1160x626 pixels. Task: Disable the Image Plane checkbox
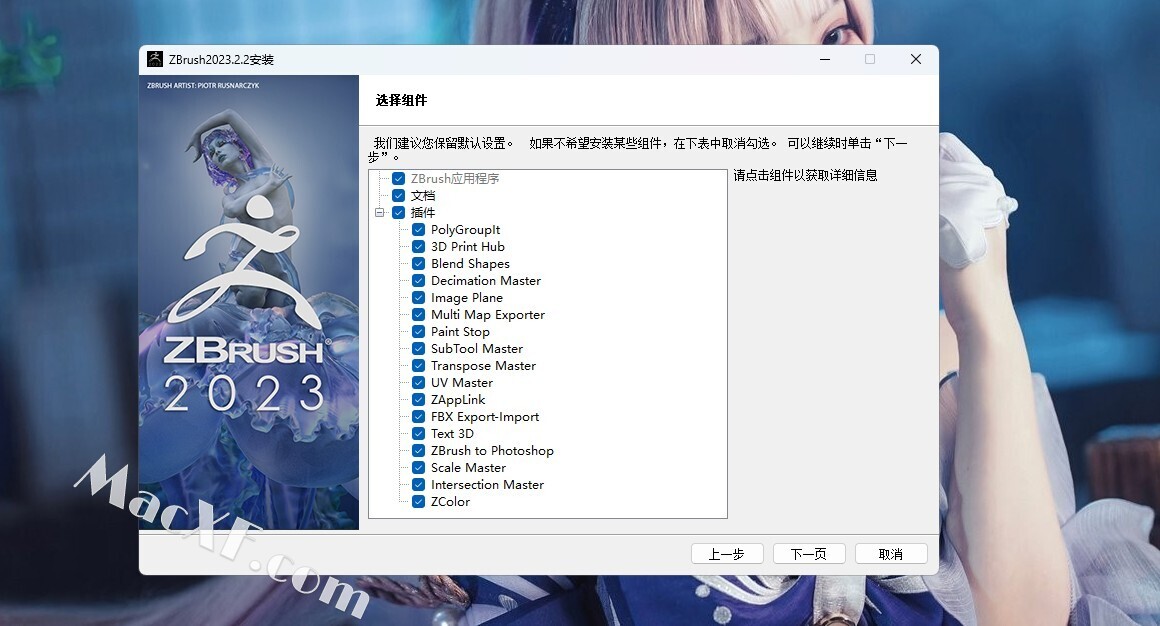click(419, 297)
